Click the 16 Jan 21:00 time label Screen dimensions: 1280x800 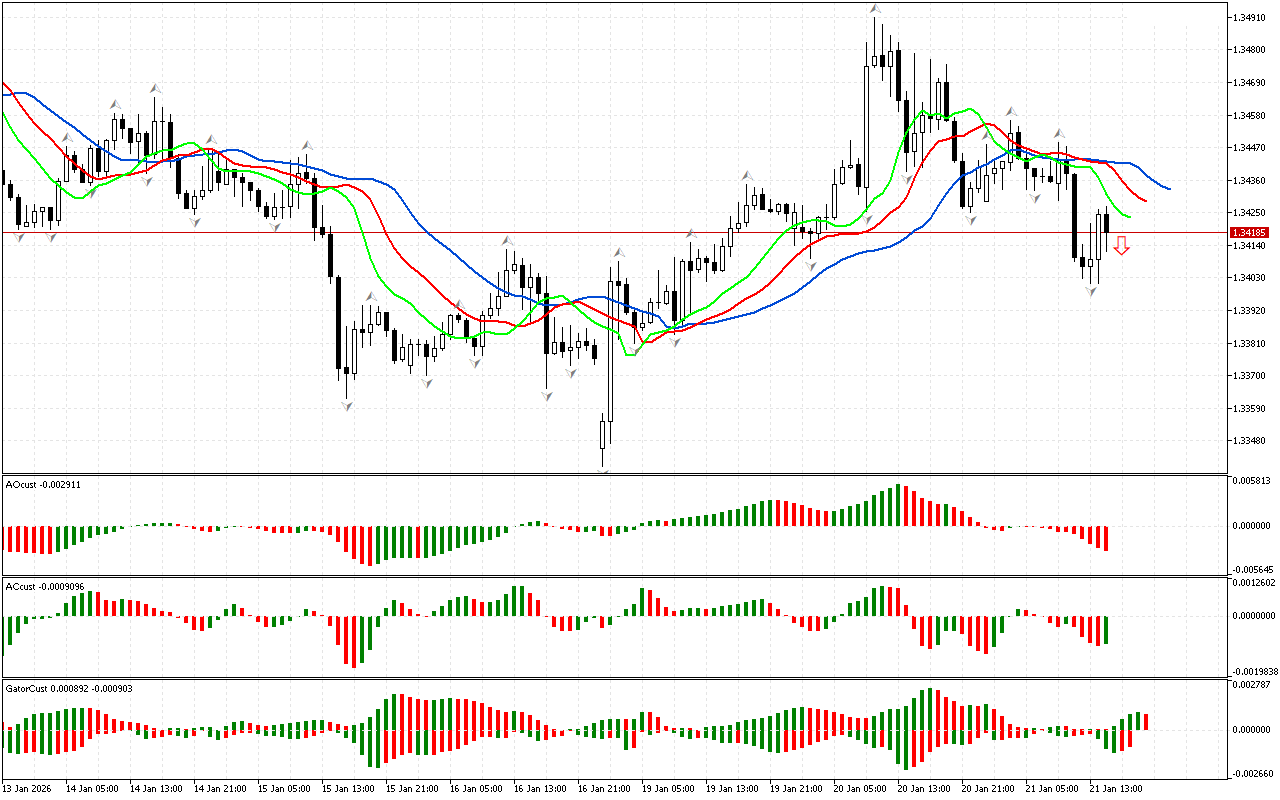coord(603,788)
